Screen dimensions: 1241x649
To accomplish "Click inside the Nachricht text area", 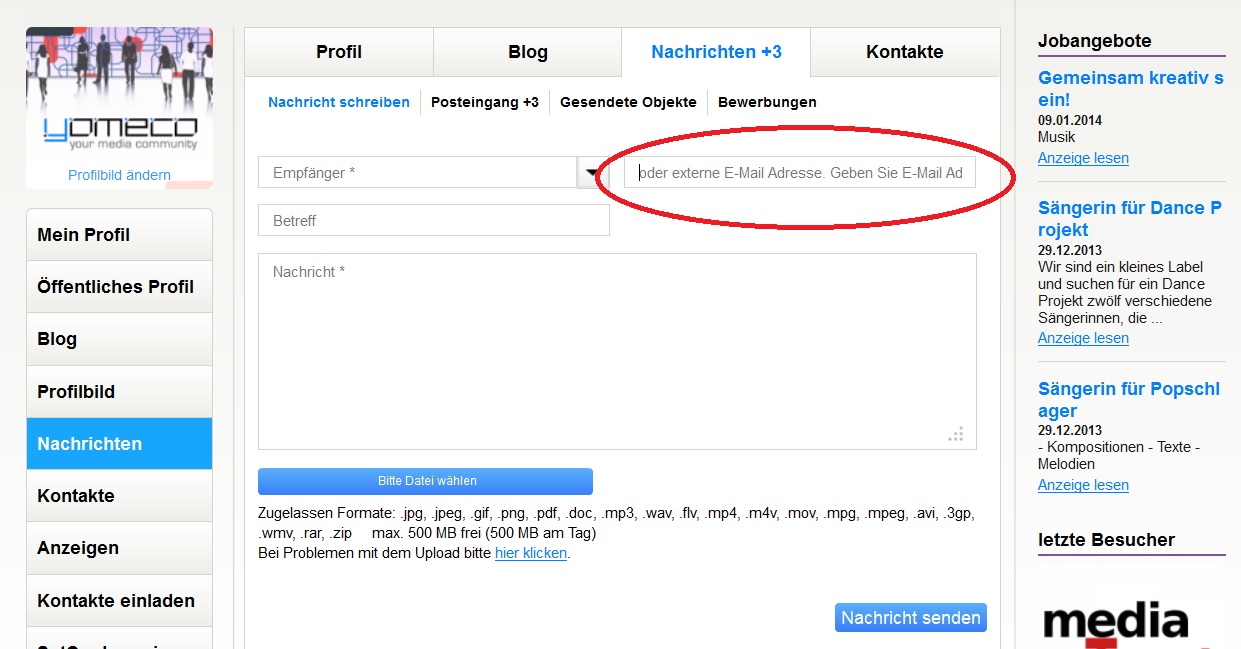I will point(617,350).
